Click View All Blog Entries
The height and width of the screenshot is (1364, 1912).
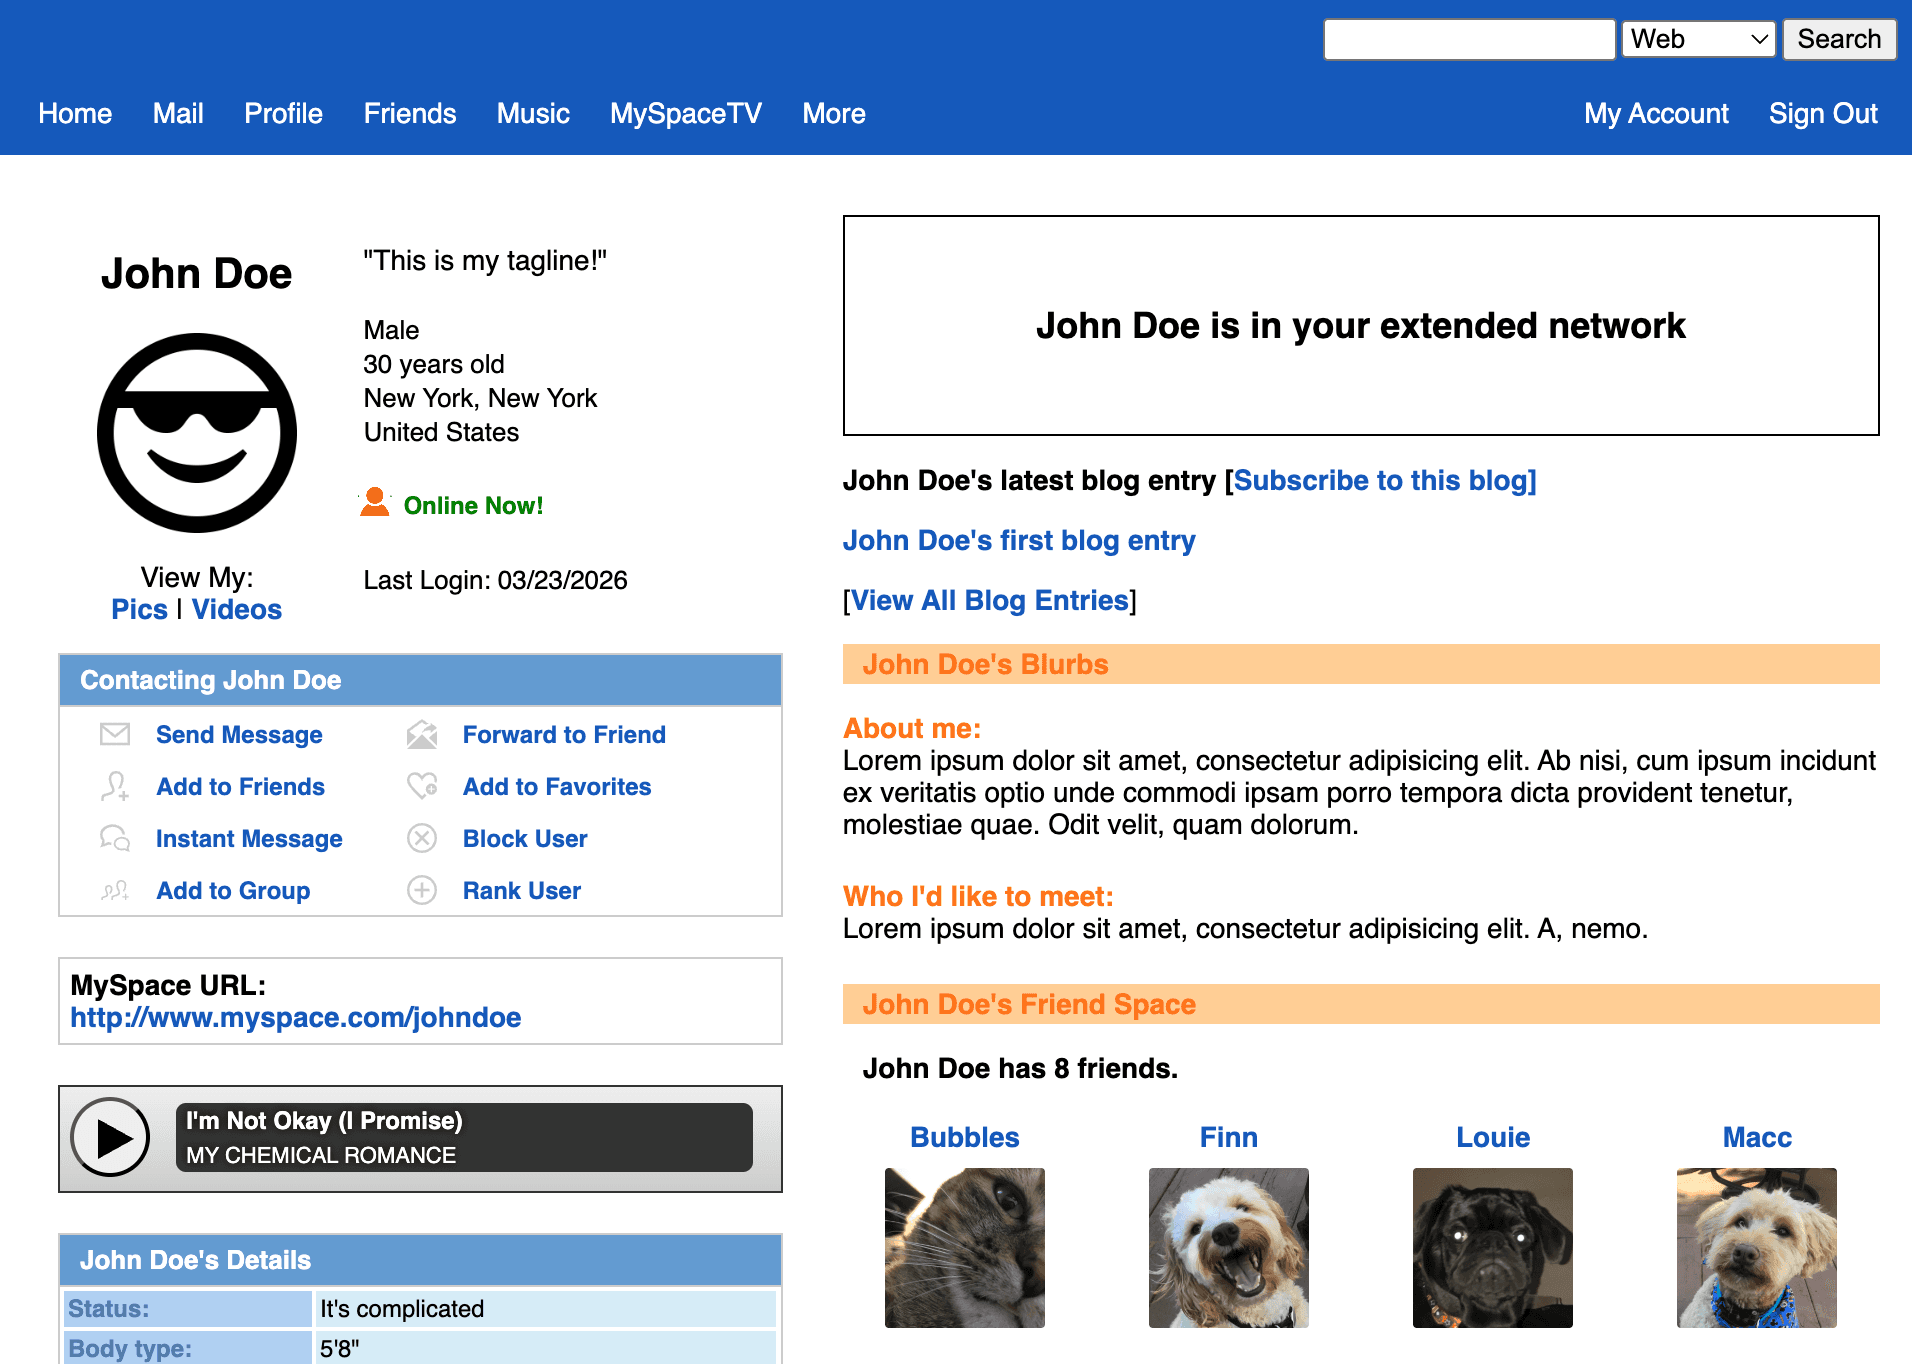989,600
